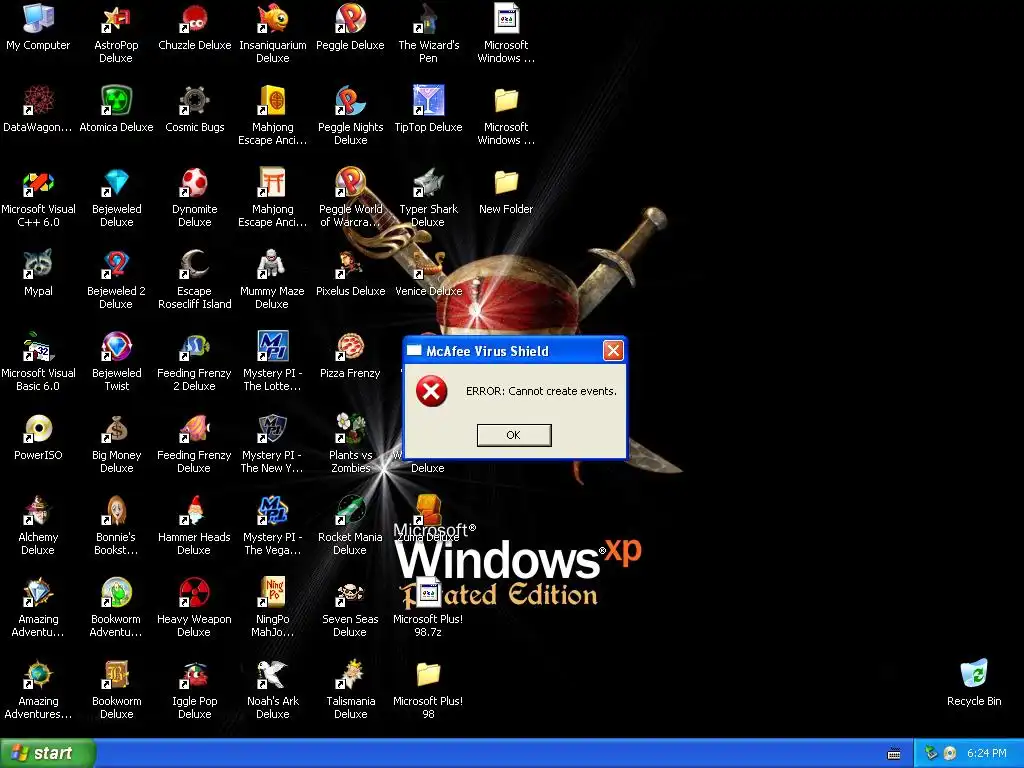Click the Plants vs Zombies icon

pyautogui.click(x=350, y=429)
